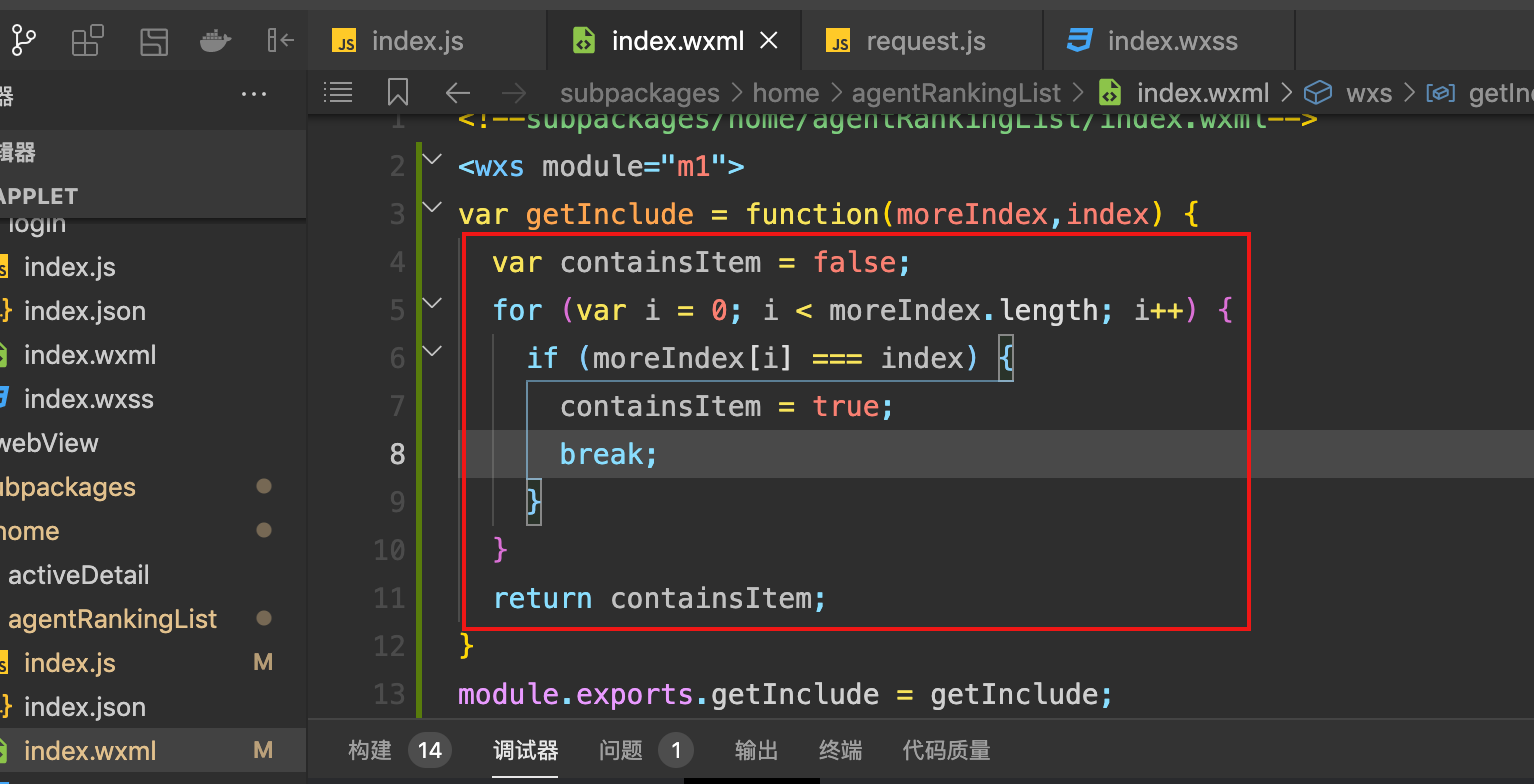
Task: Fold the wxs block at line 2
Action: click(432, 159)
